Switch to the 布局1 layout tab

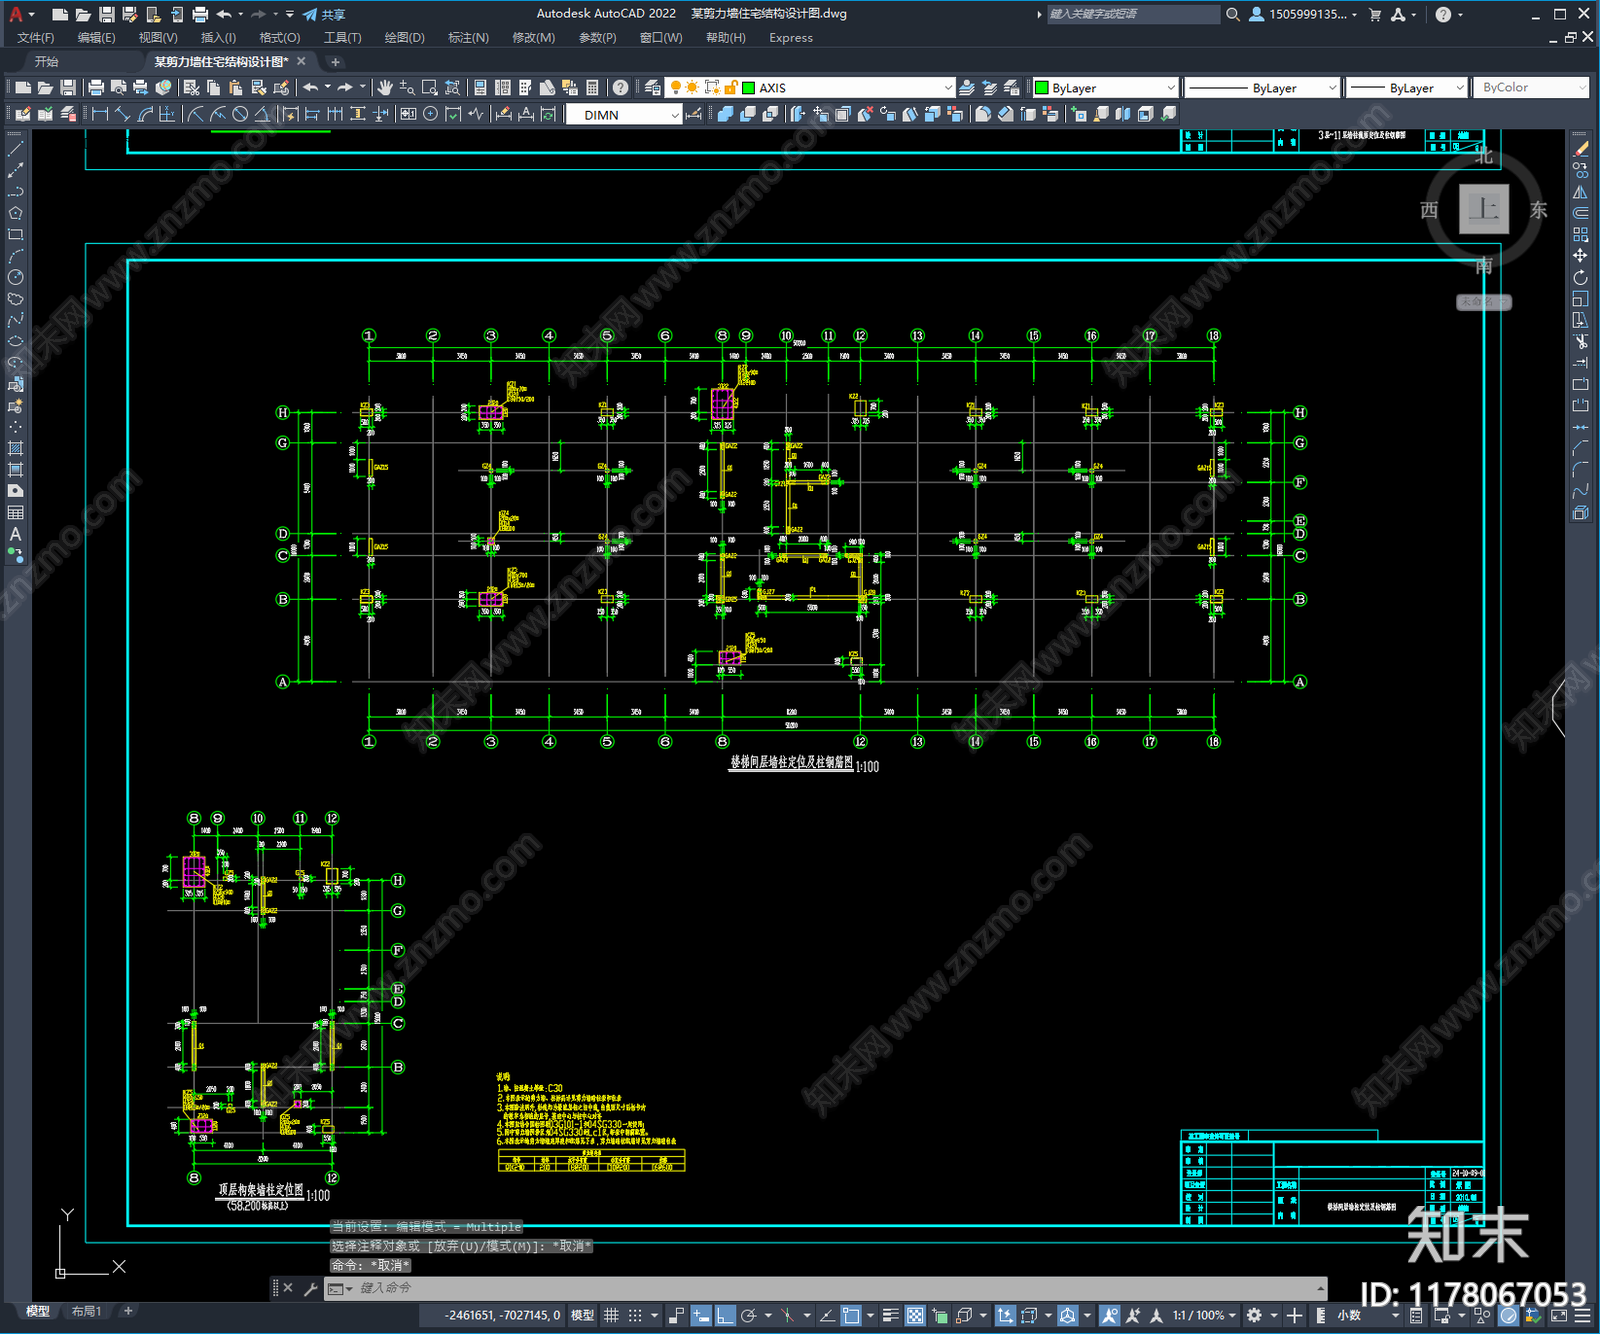pyautogui.click(x=87, y=1311)
